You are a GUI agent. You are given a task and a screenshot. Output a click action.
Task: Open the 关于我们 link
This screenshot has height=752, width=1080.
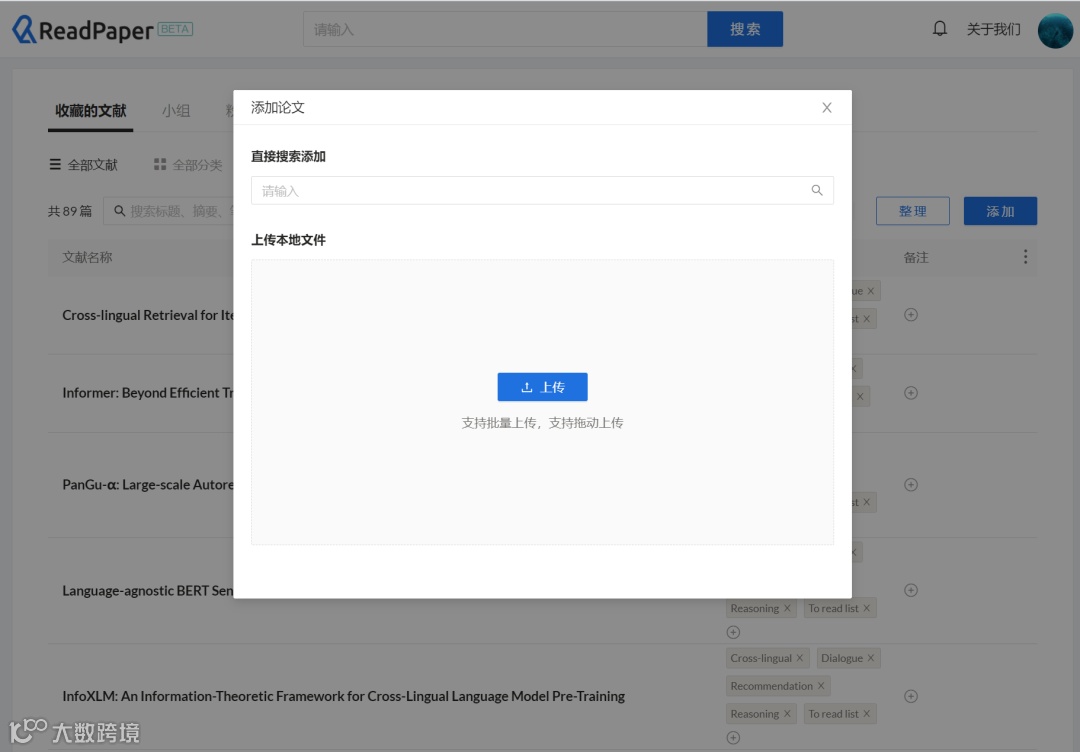coord(993,29)
